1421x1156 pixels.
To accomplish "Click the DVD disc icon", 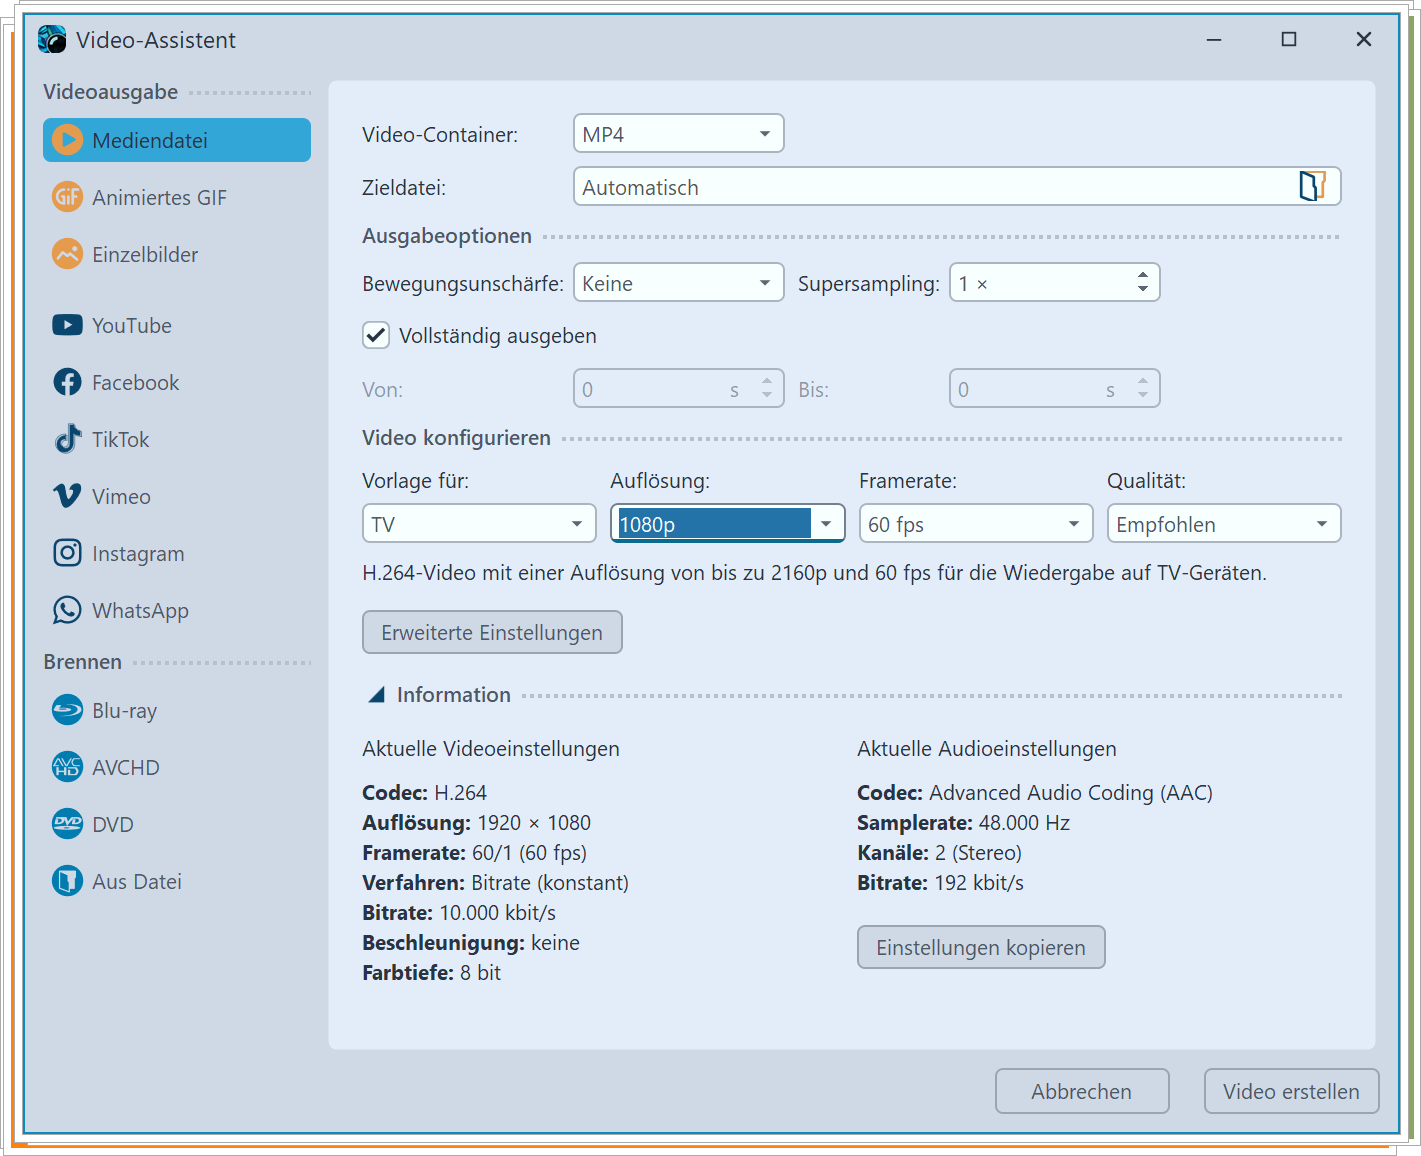I will [67, 824].
